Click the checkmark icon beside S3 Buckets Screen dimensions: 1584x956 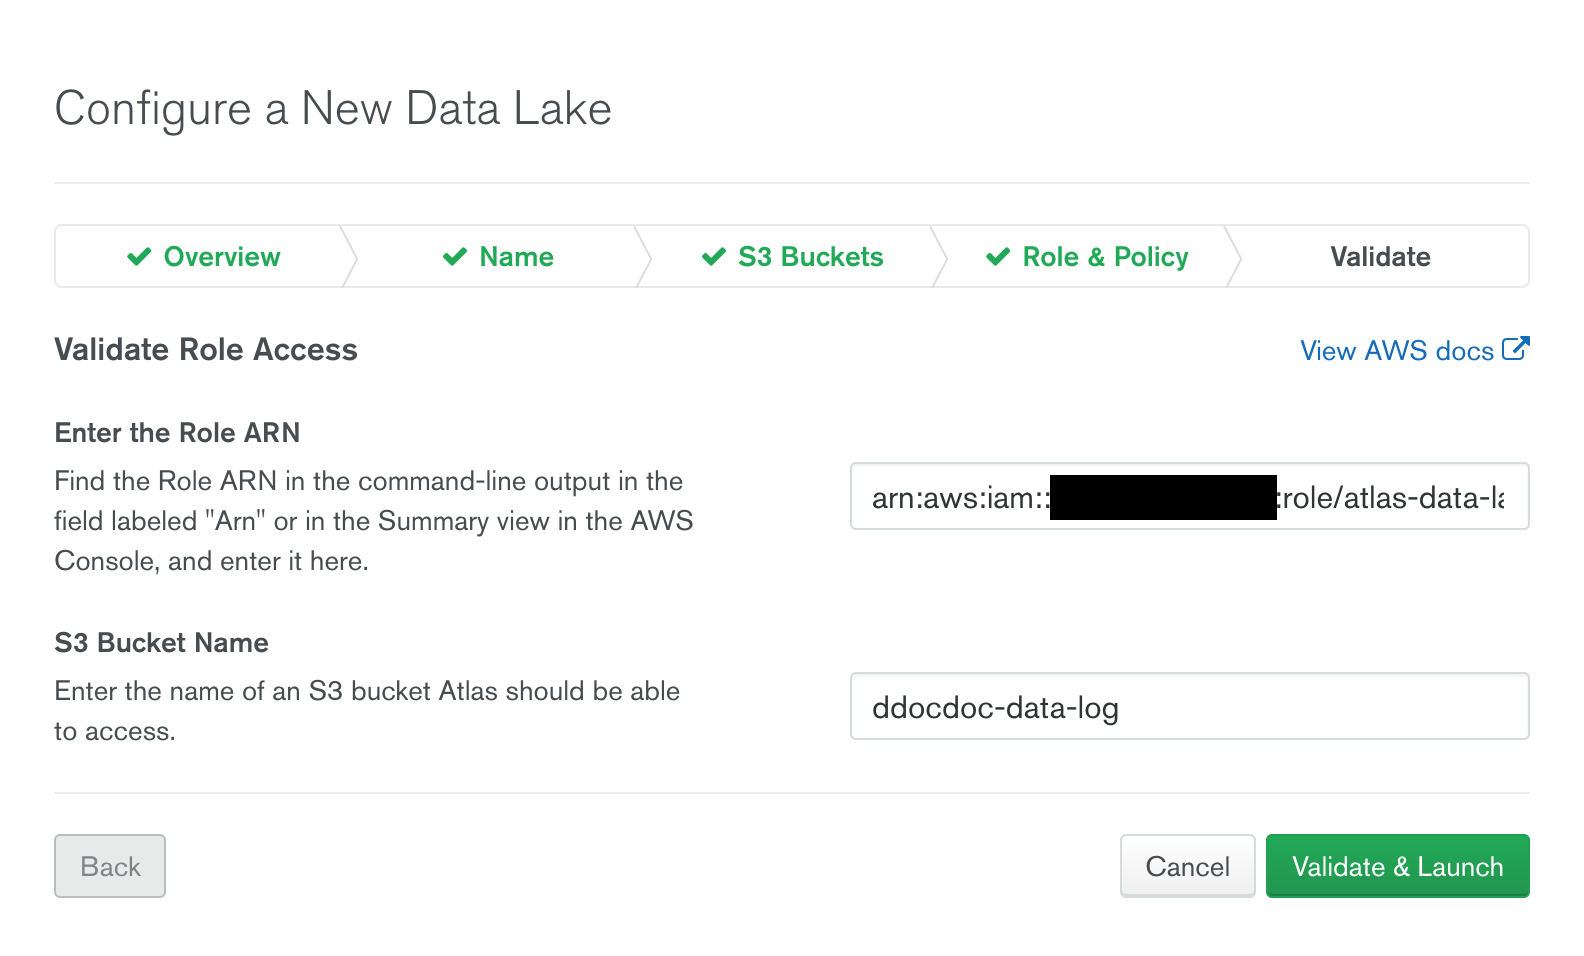714,257
